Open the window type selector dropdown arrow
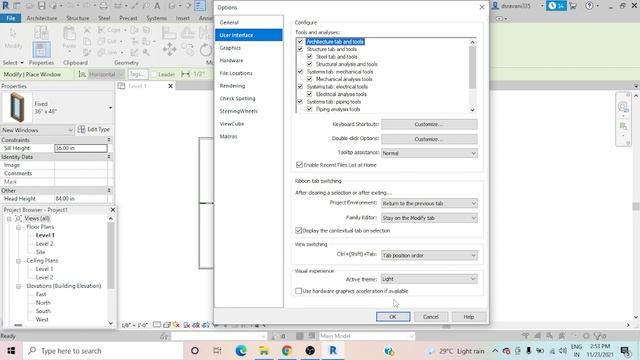640x360 pixels. (x=110, y=108)
